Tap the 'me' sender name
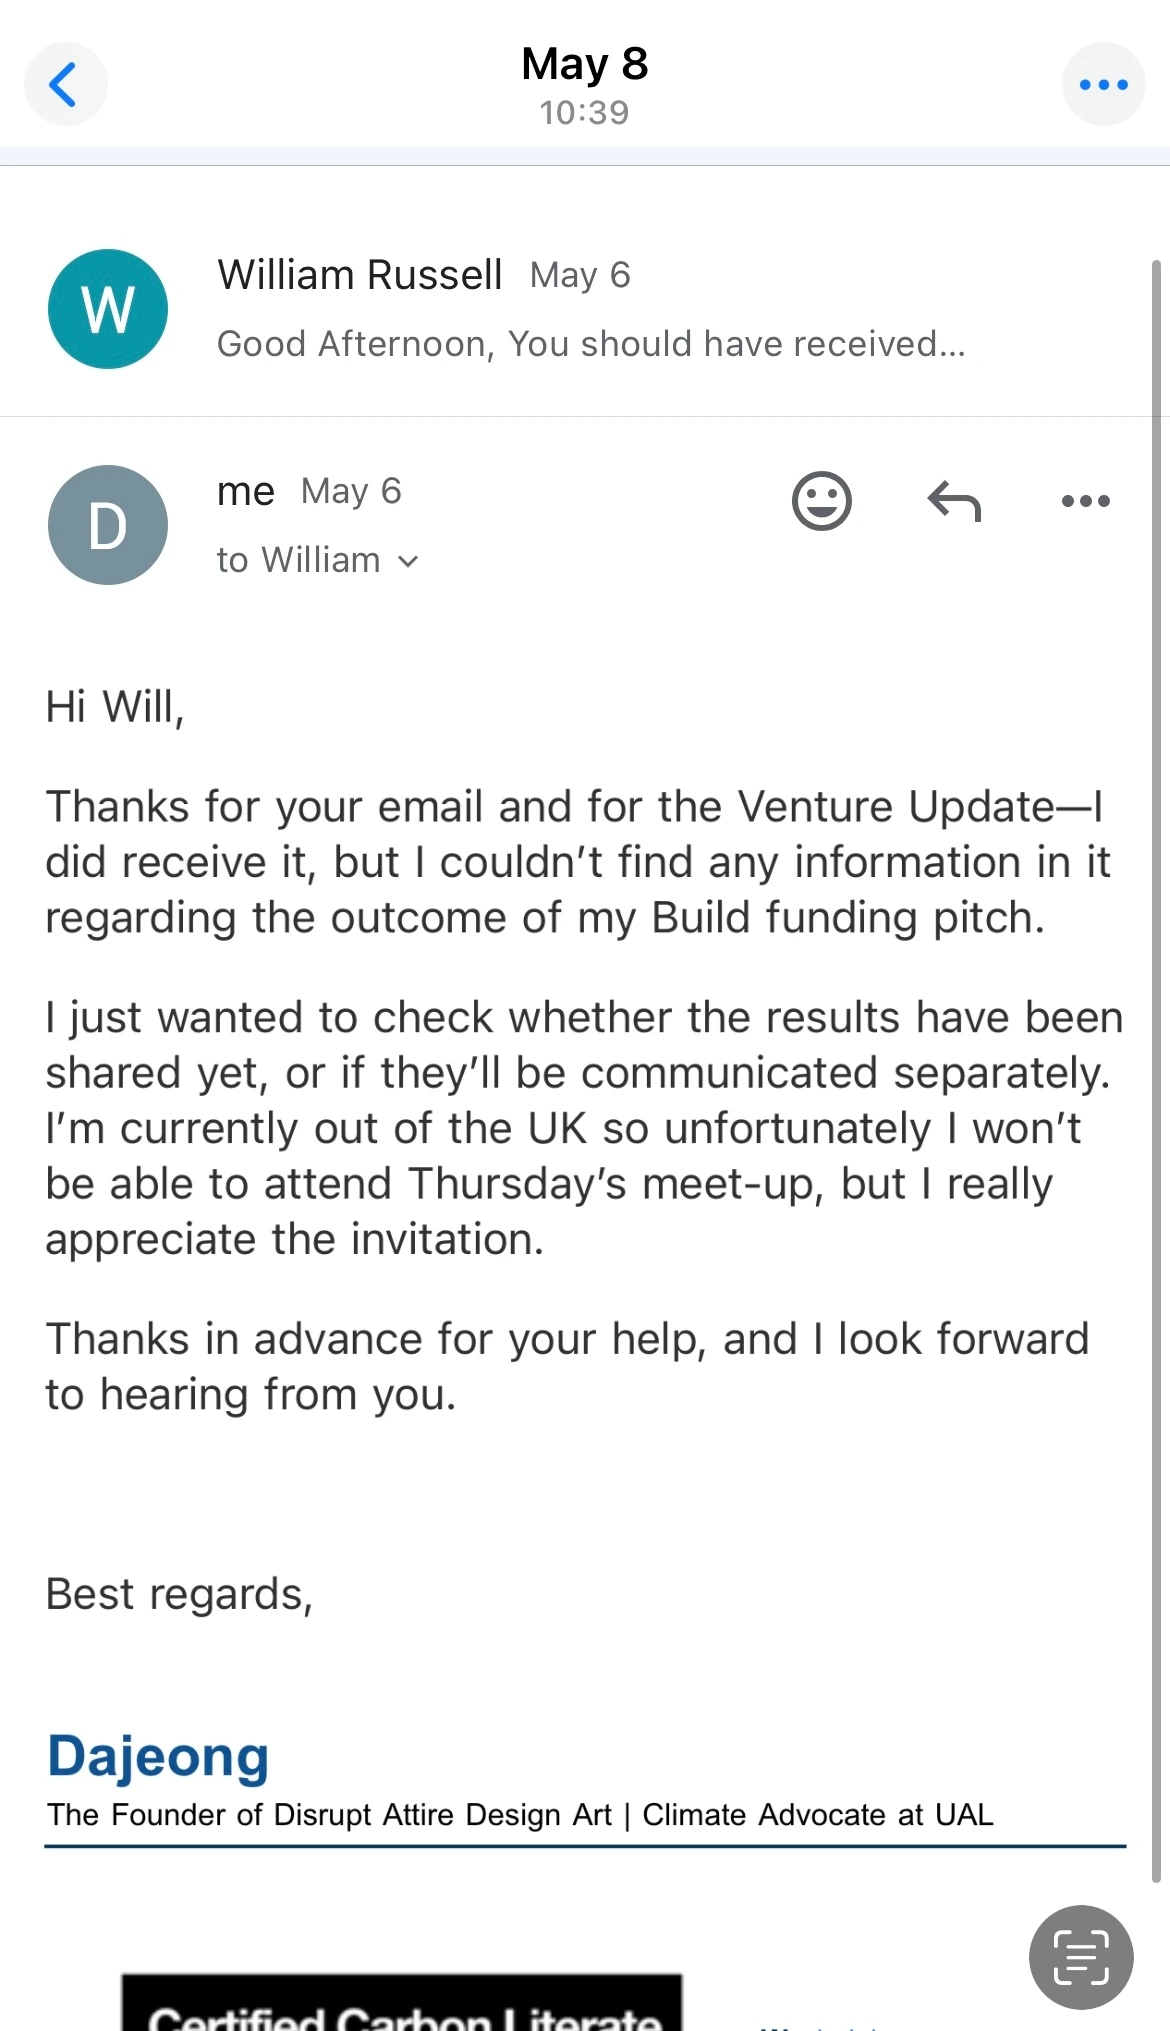Viewport: 1170px width, 2031px height. click(x=246, y=491)
